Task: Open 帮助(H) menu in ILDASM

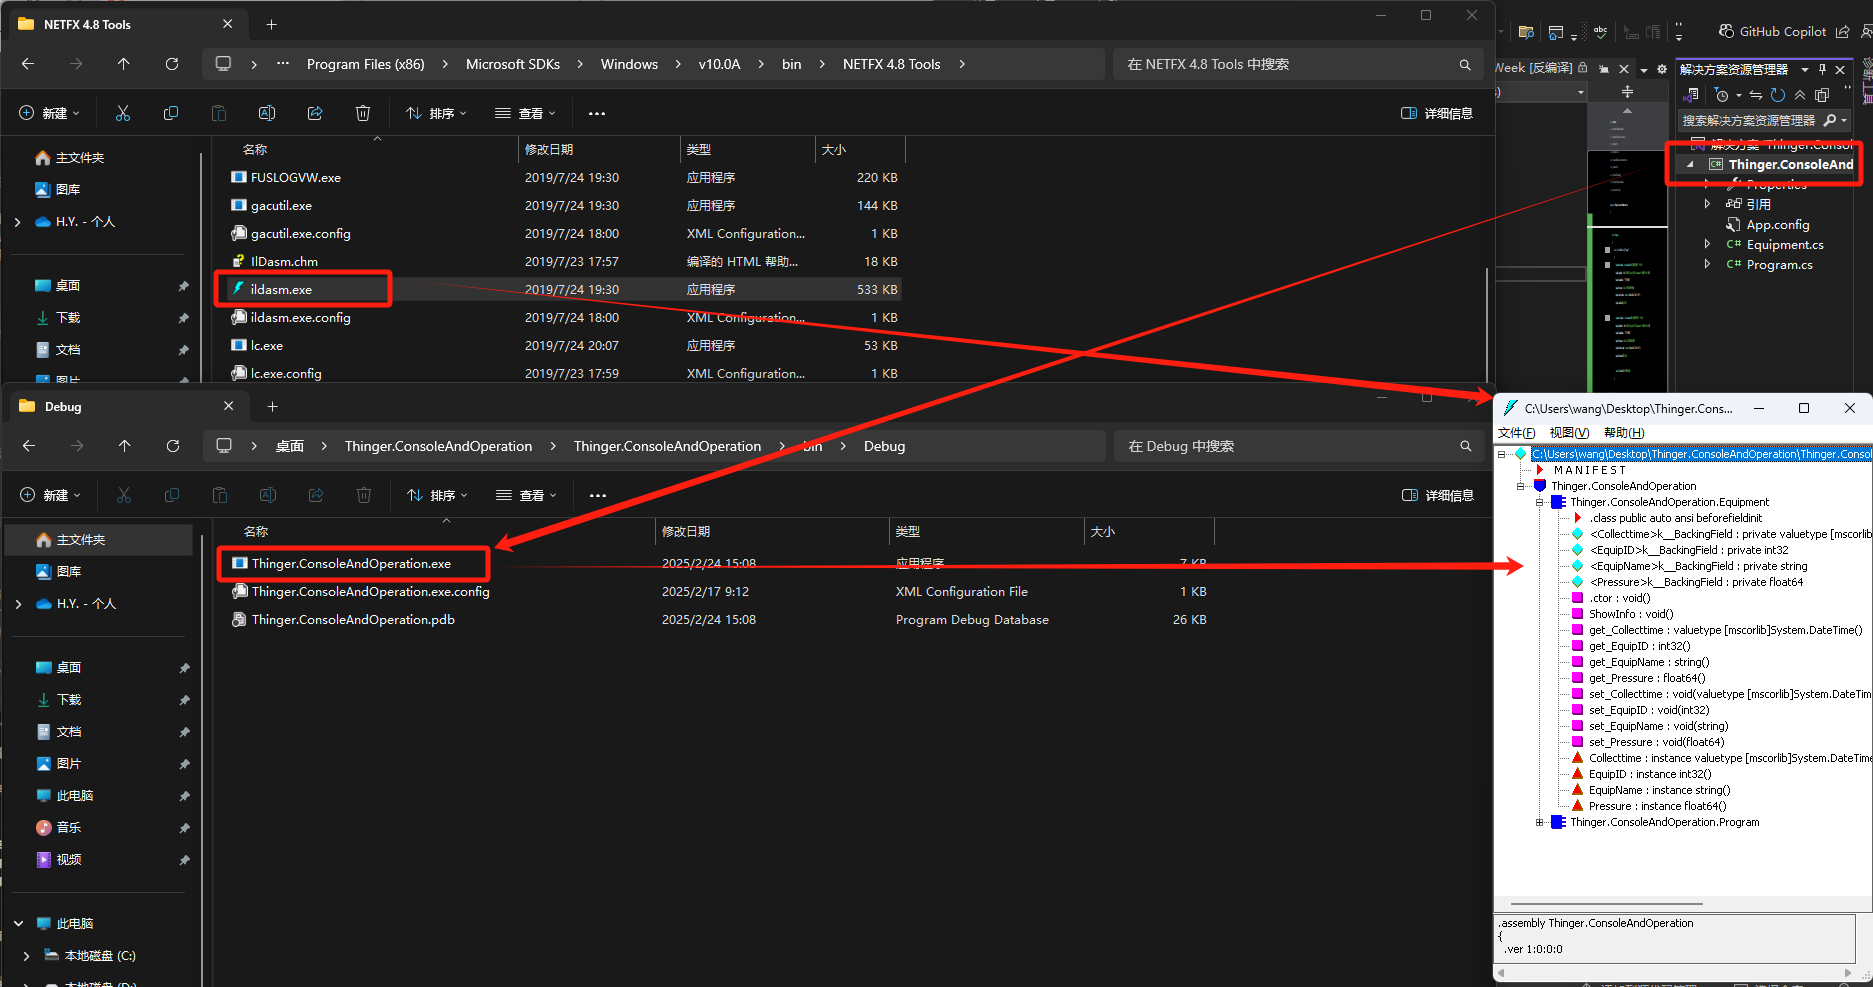Action: point(1623,432)
